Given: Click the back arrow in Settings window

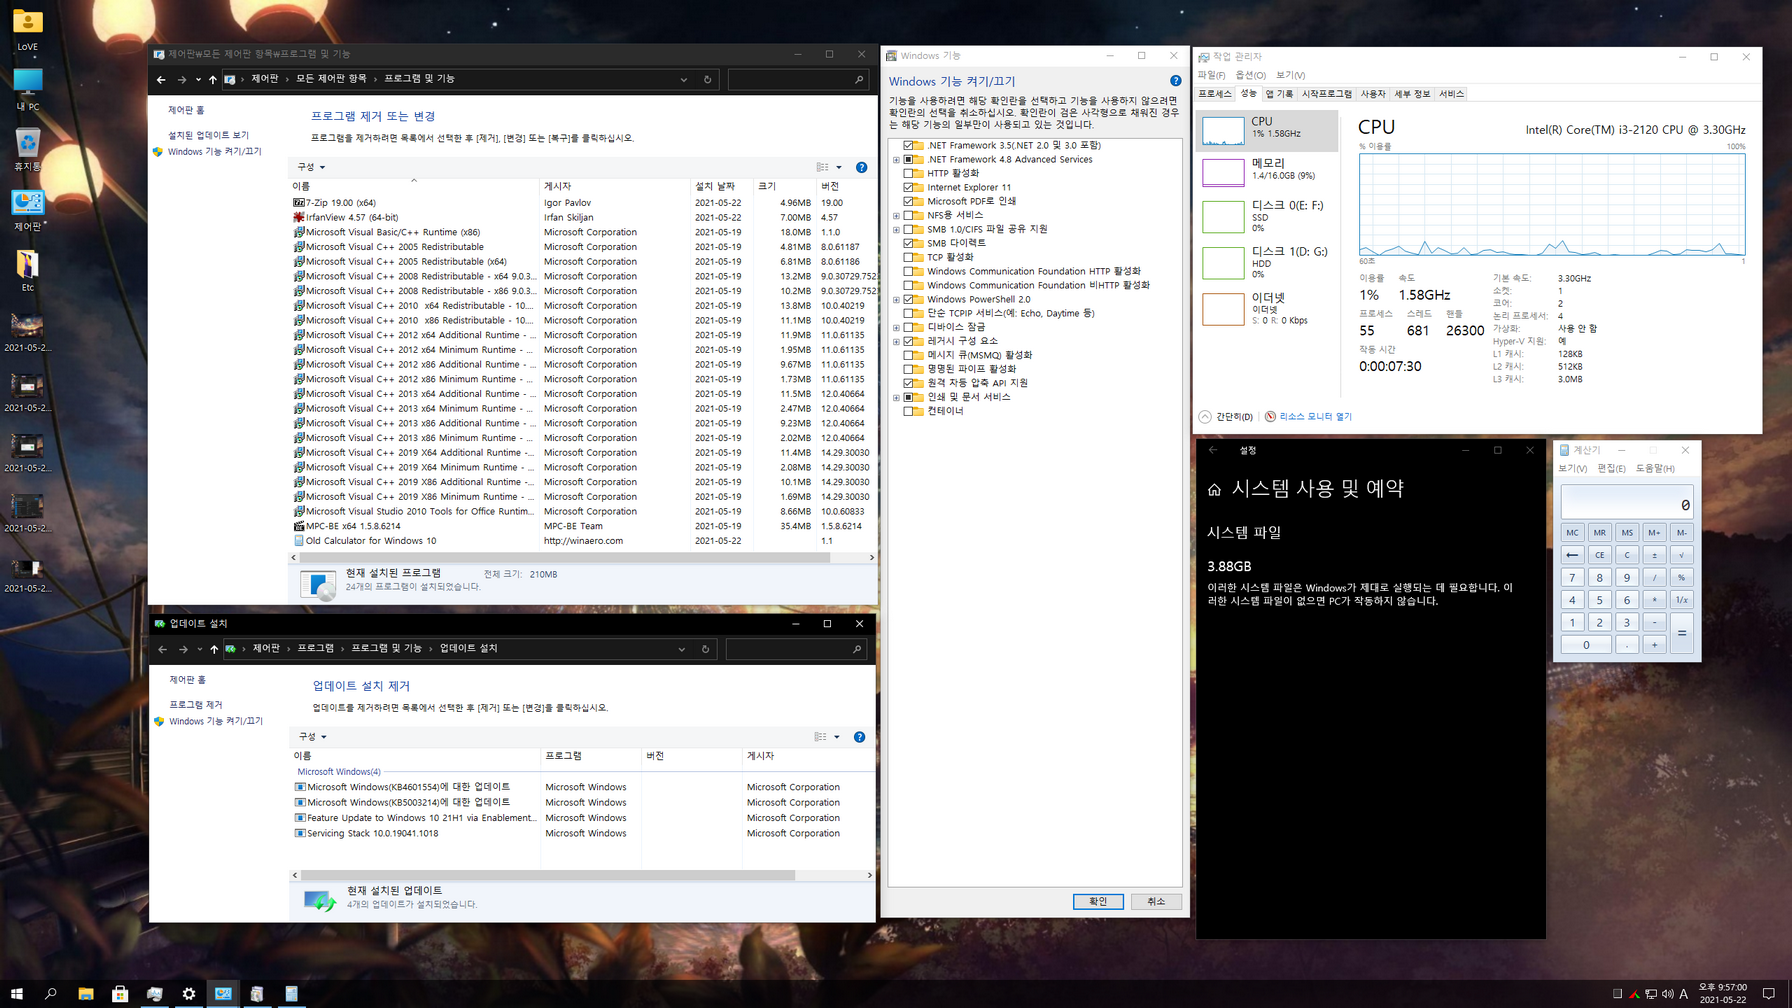Looking at the screenshot, I should tap(1213, 451).
